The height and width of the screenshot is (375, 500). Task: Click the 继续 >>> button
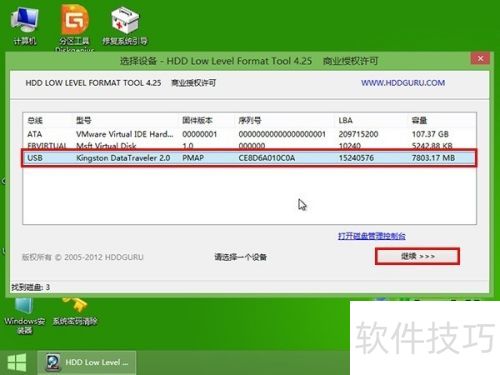tap(417, 256)
